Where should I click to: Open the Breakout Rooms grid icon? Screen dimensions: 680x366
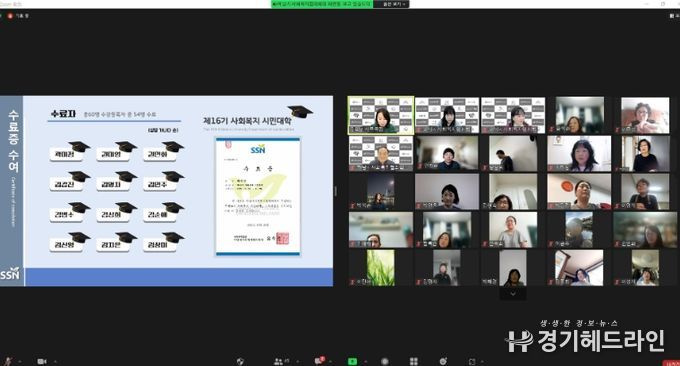[x=414, y=361]
